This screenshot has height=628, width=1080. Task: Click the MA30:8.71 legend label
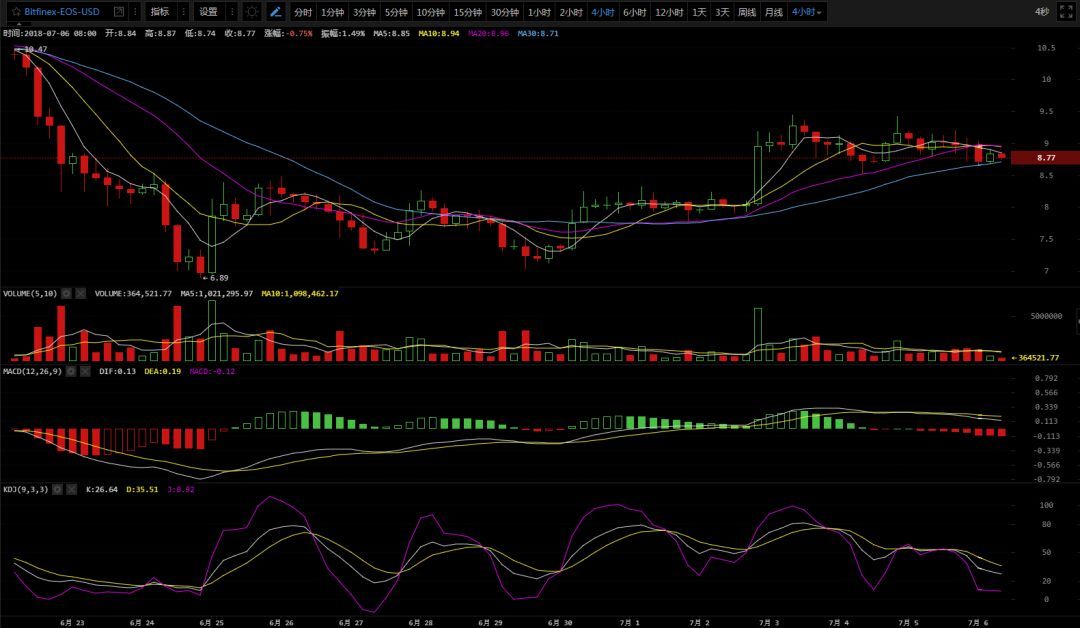(538, 33)
